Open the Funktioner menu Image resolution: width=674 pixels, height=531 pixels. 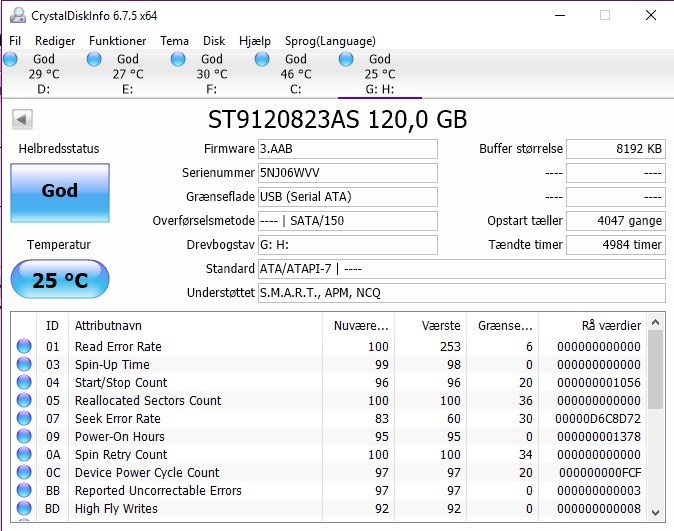[117, 41]
